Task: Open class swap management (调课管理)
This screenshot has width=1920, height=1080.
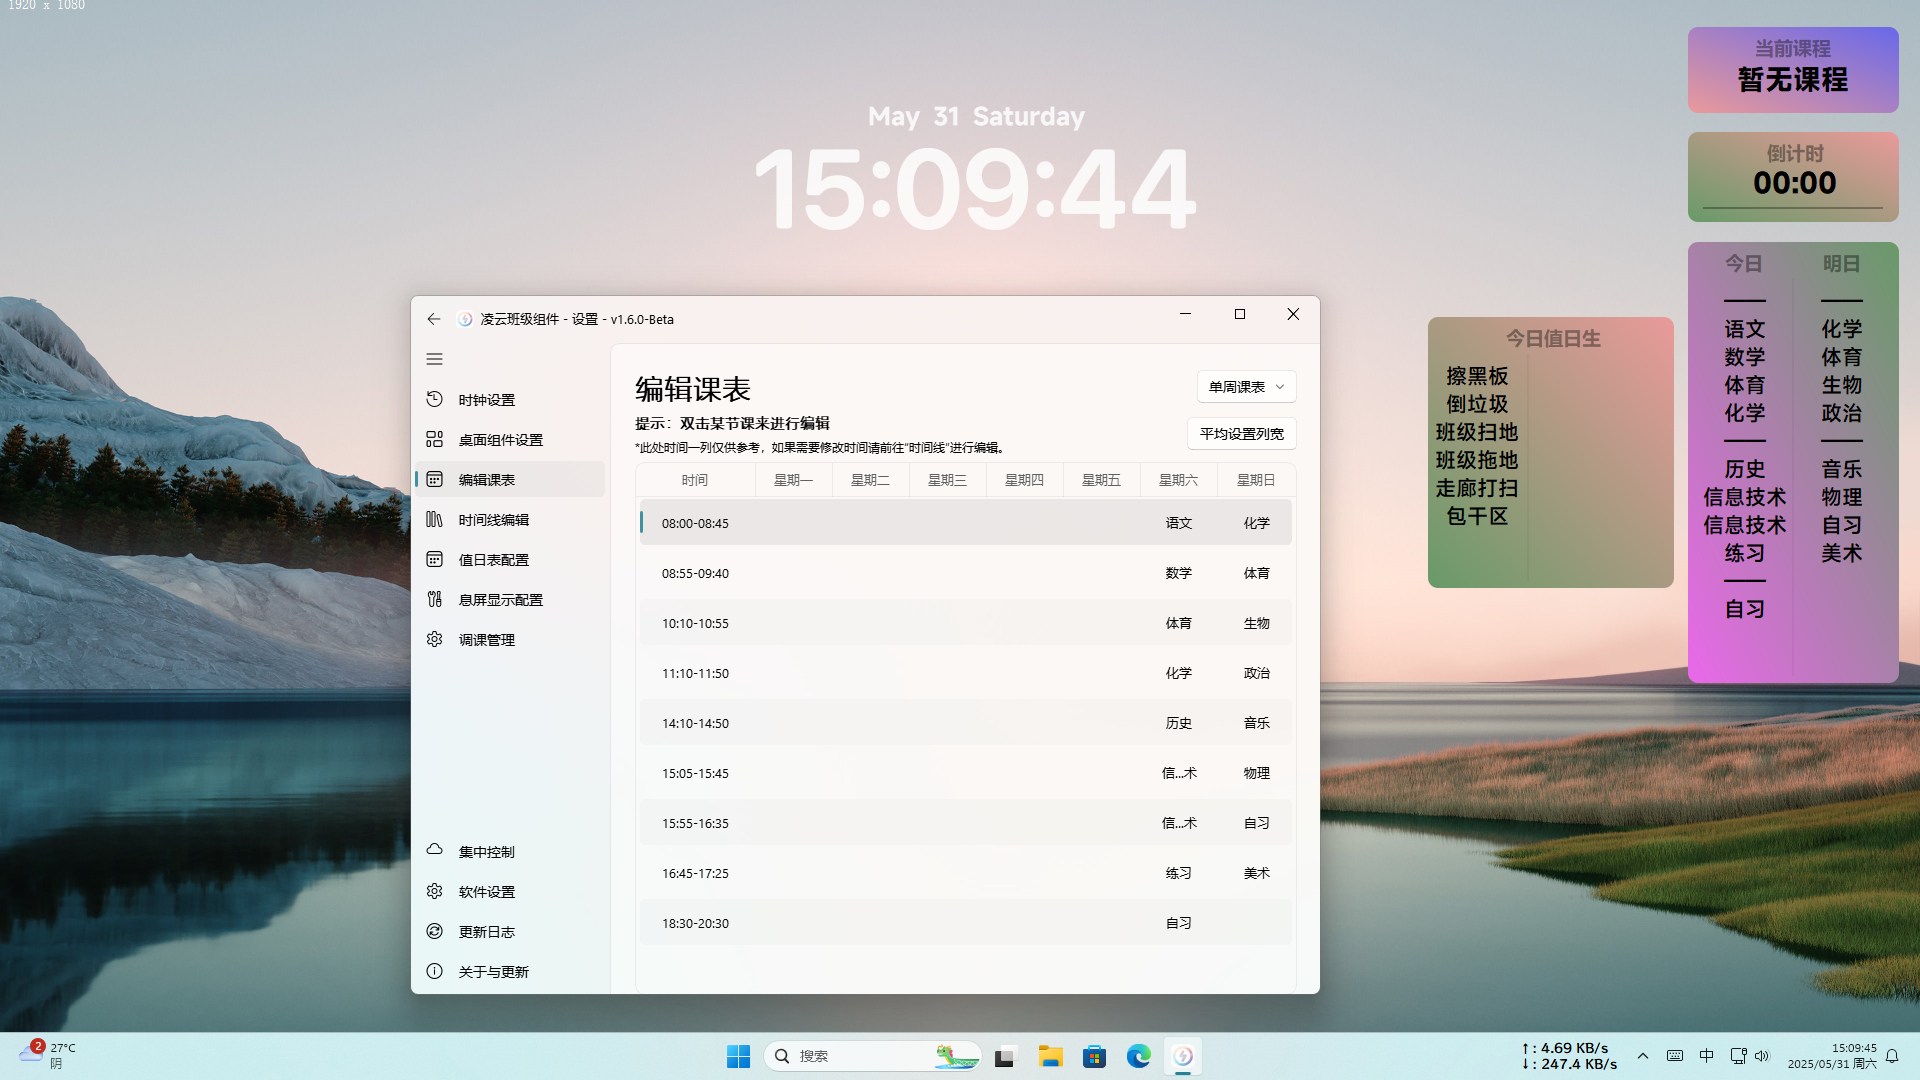Action: coord(486,640)
